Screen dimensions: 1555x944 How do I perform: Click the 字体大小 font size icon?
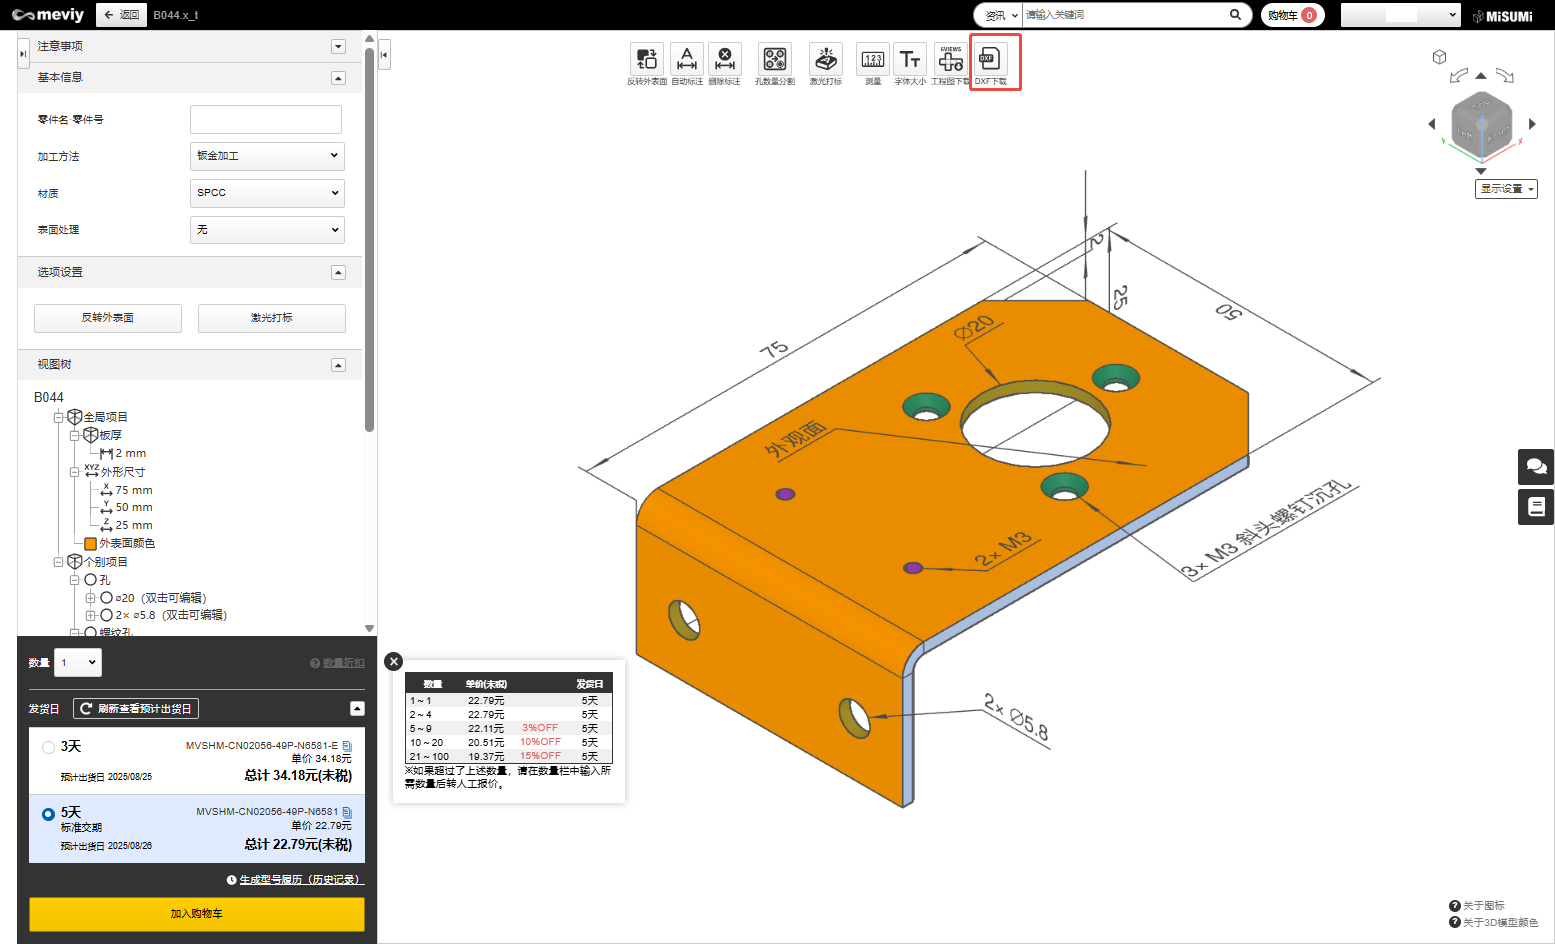910,59
